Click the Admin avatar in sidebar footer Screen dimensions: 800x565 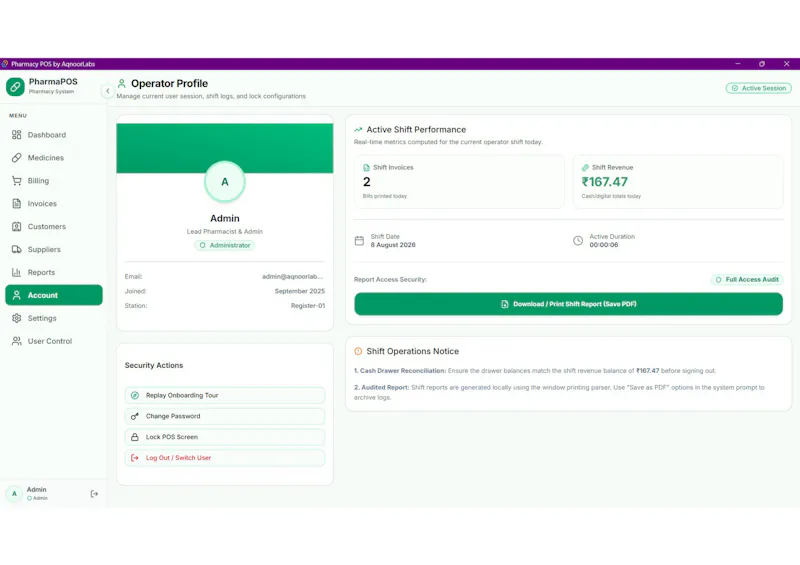click(x=14, y=494)
